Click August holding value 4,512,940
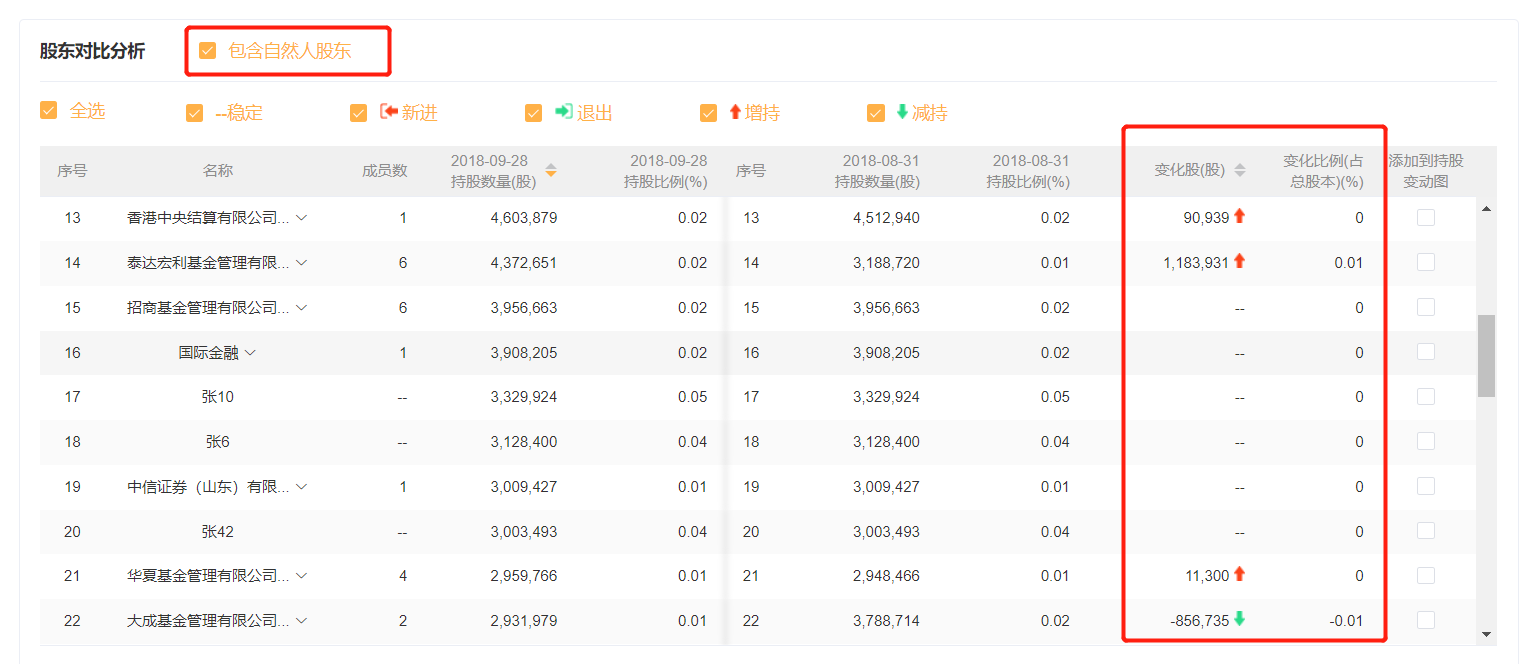The height and width of the screenshot is (664, 1534). [x=886, y=218]
